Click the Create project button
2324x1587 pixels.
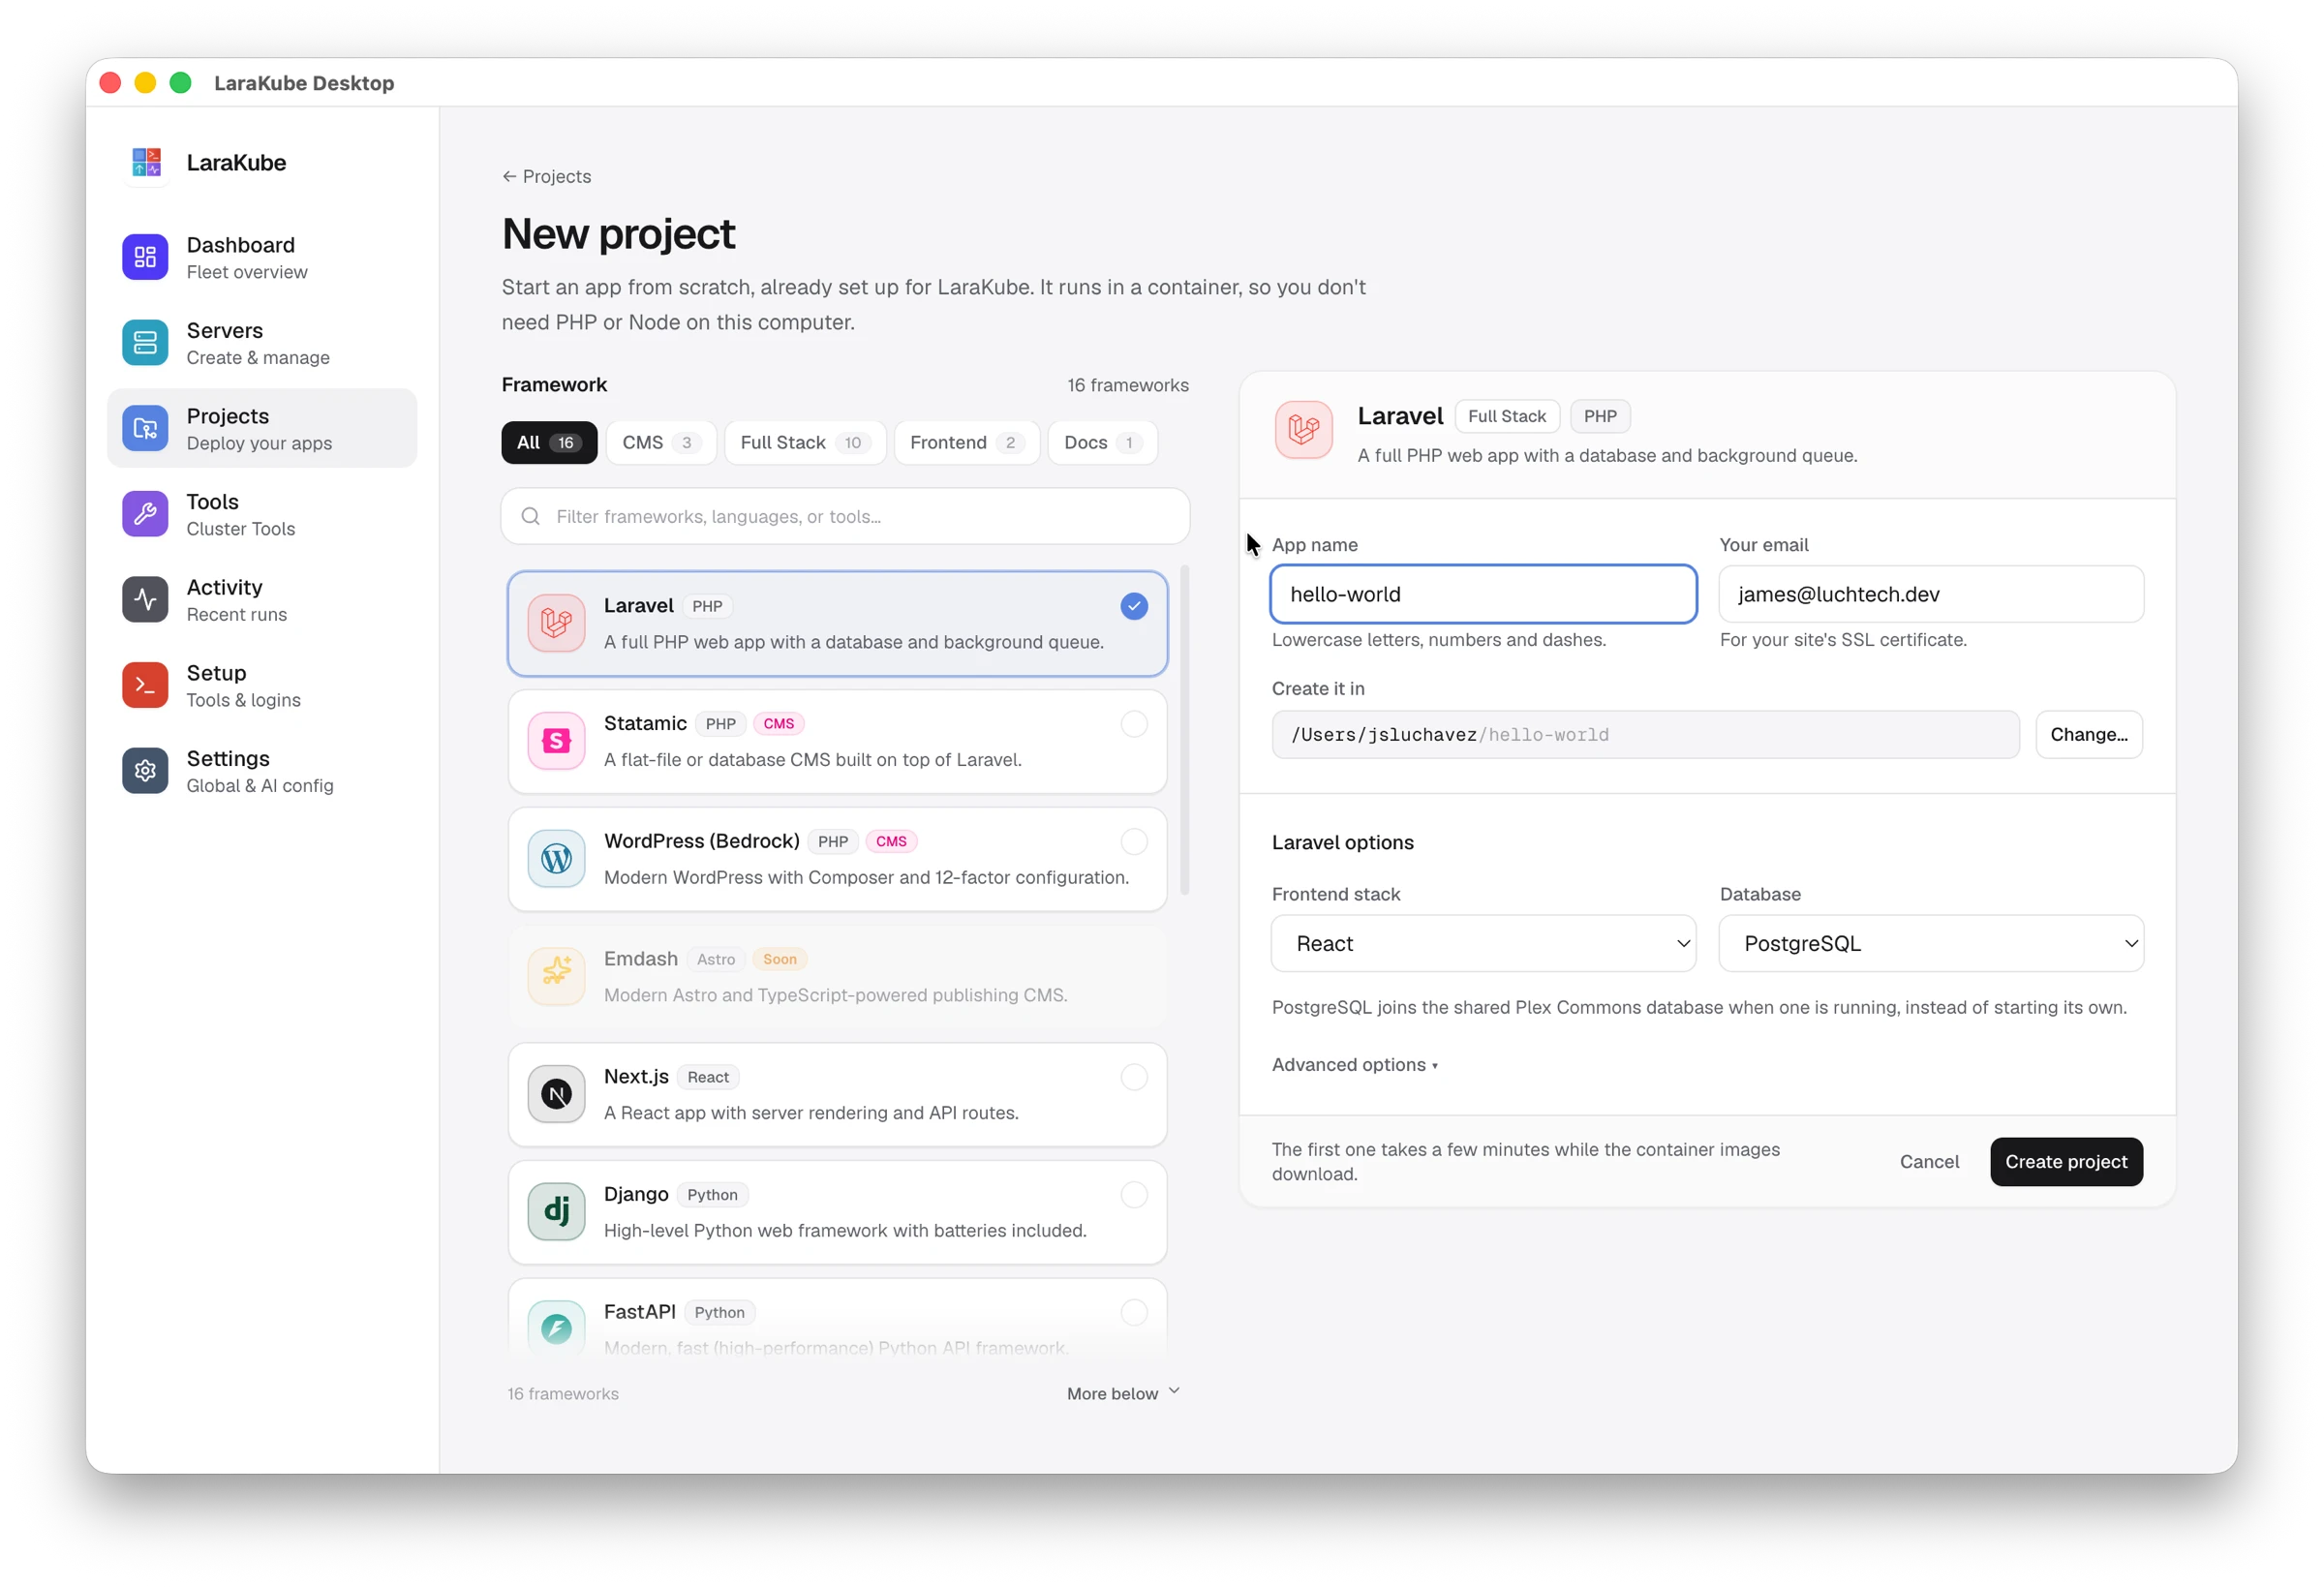[x=2066, y=1162]
